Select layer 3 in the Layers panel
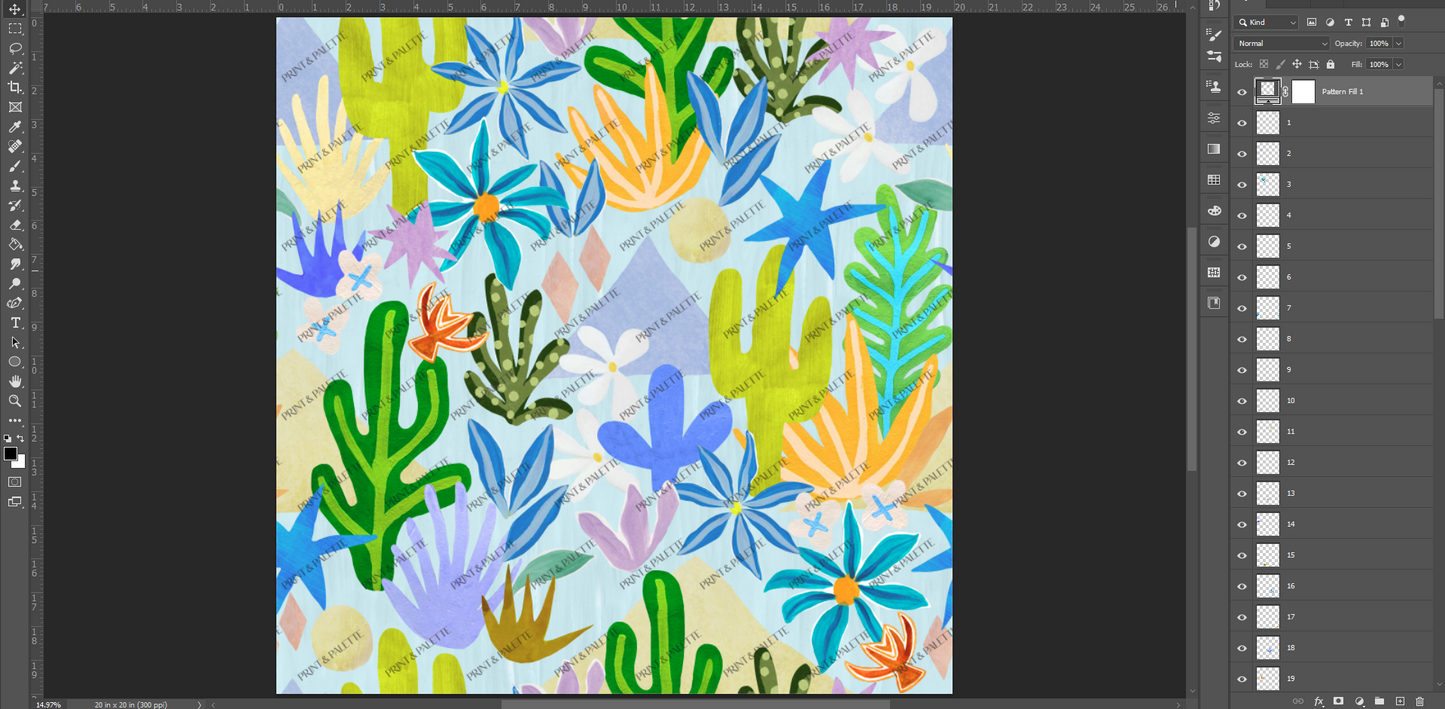 coord(1334,184)
